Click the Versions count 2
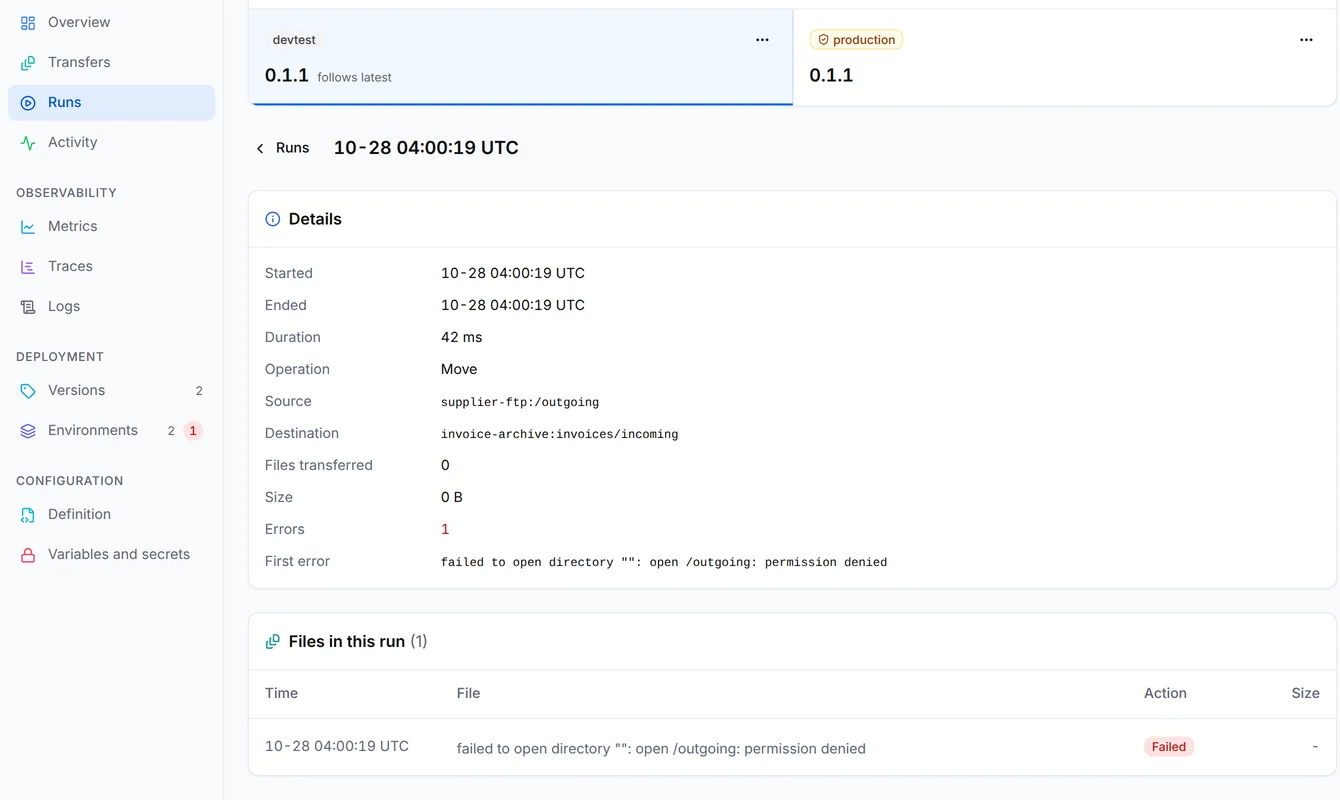The image size is (1340, 800). [x=199, y=391]
